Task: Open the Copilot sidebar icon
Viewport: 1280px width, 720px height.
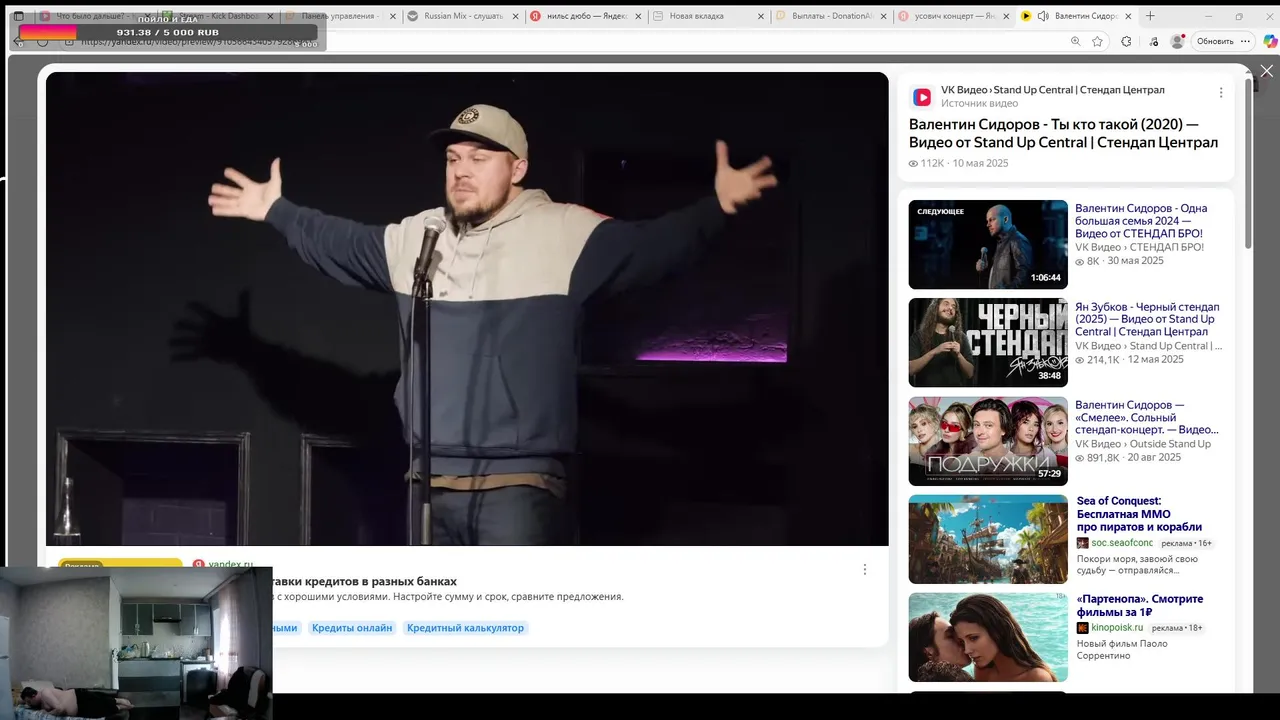Action: pos(1270,41)
